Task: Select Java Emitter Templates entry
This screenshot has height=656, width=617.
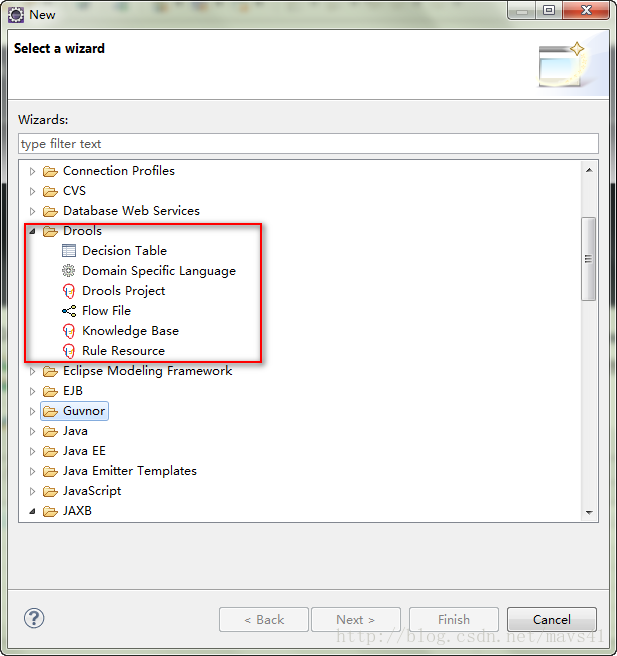Action: [129, 471]
